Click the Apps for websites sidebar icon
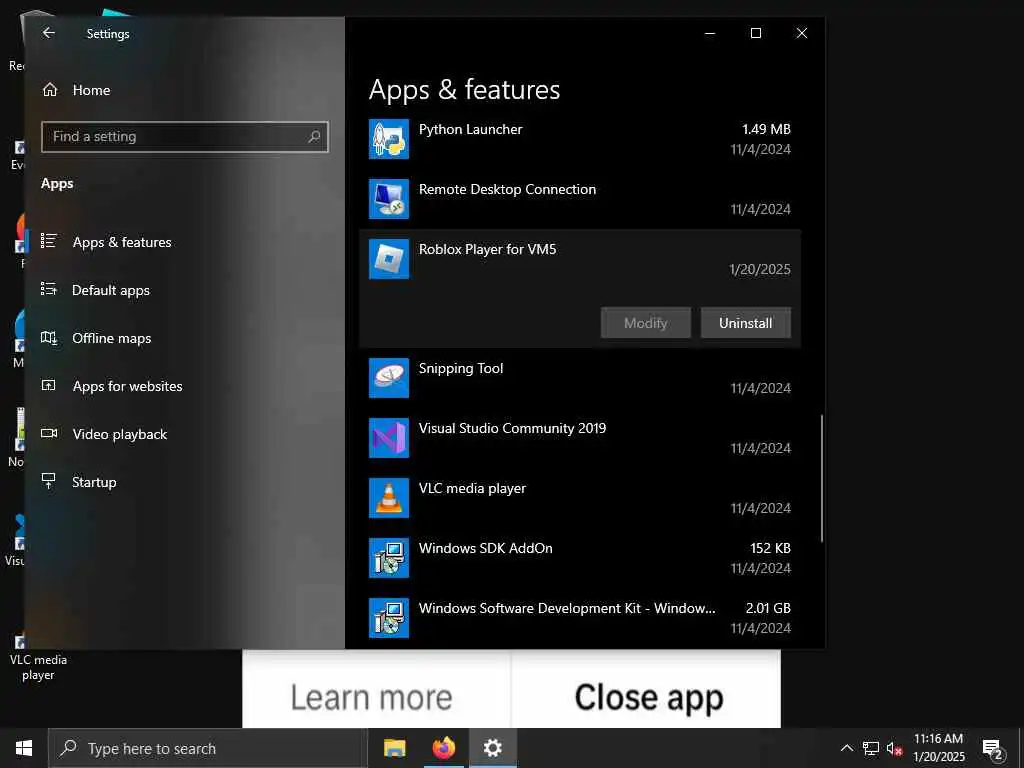The width and height of the screenshot is (1024, 768). pos(49,385)
